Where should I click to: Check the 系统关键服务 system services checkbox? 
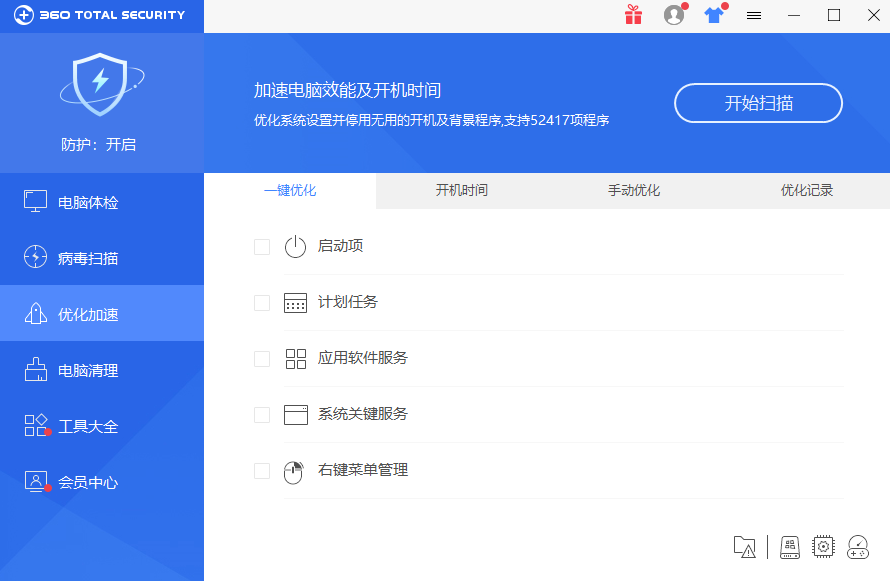coord(261,414)
